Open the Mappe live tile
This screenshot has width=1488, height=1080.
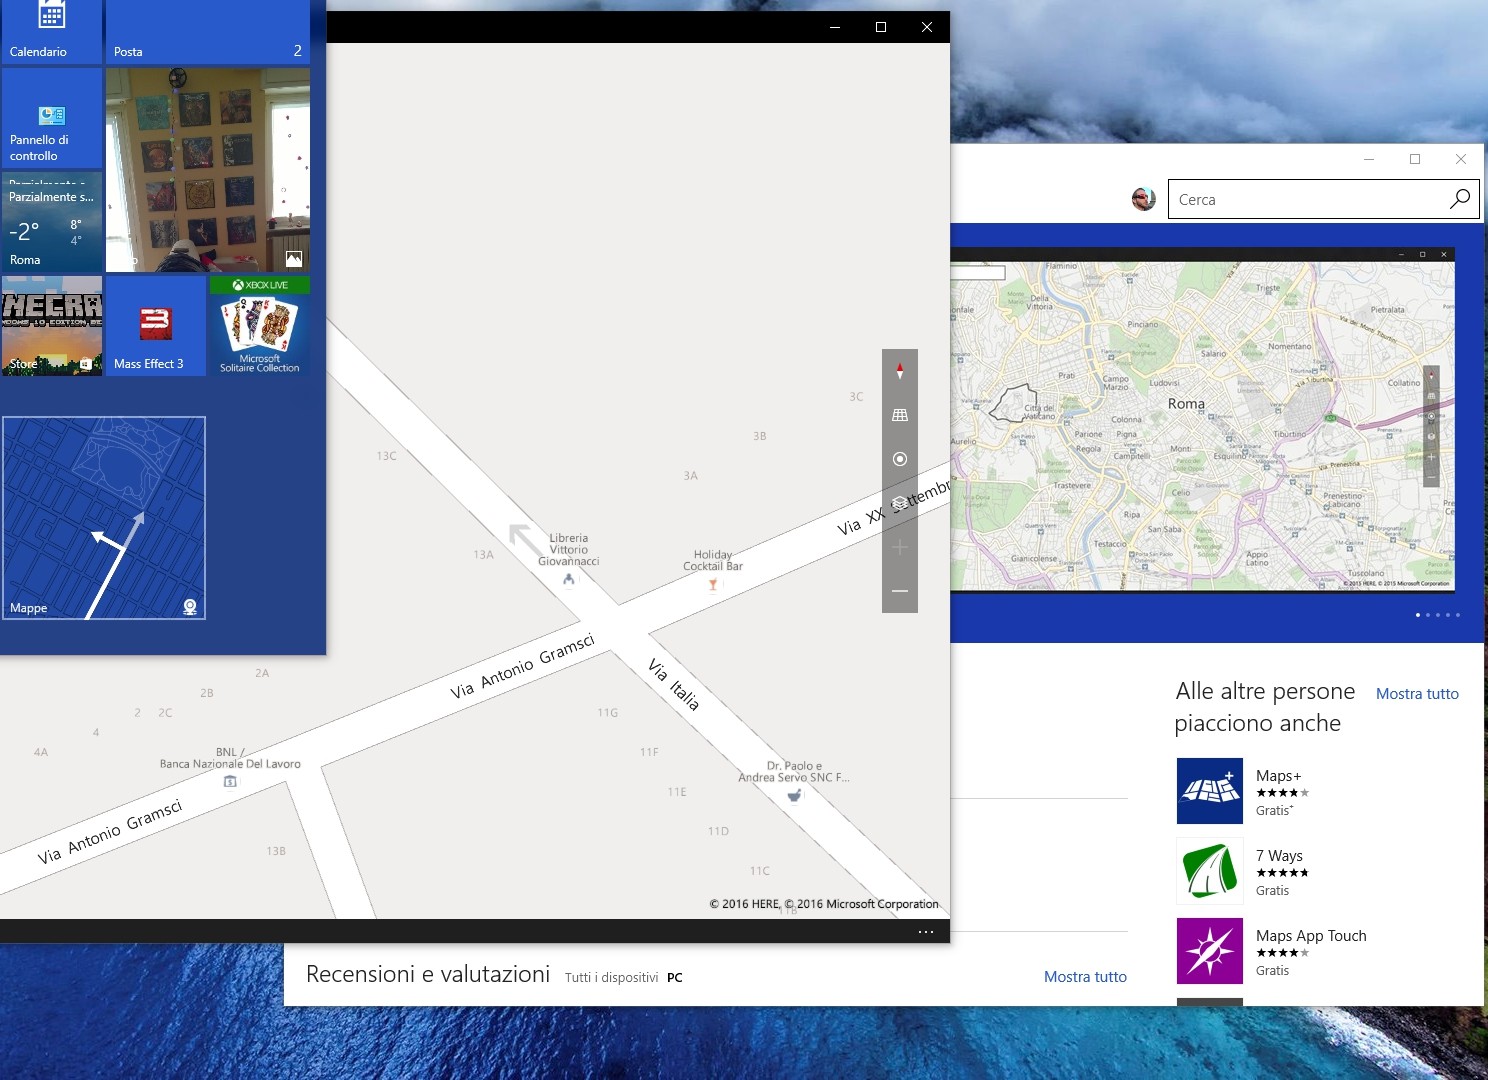[104, 518]
